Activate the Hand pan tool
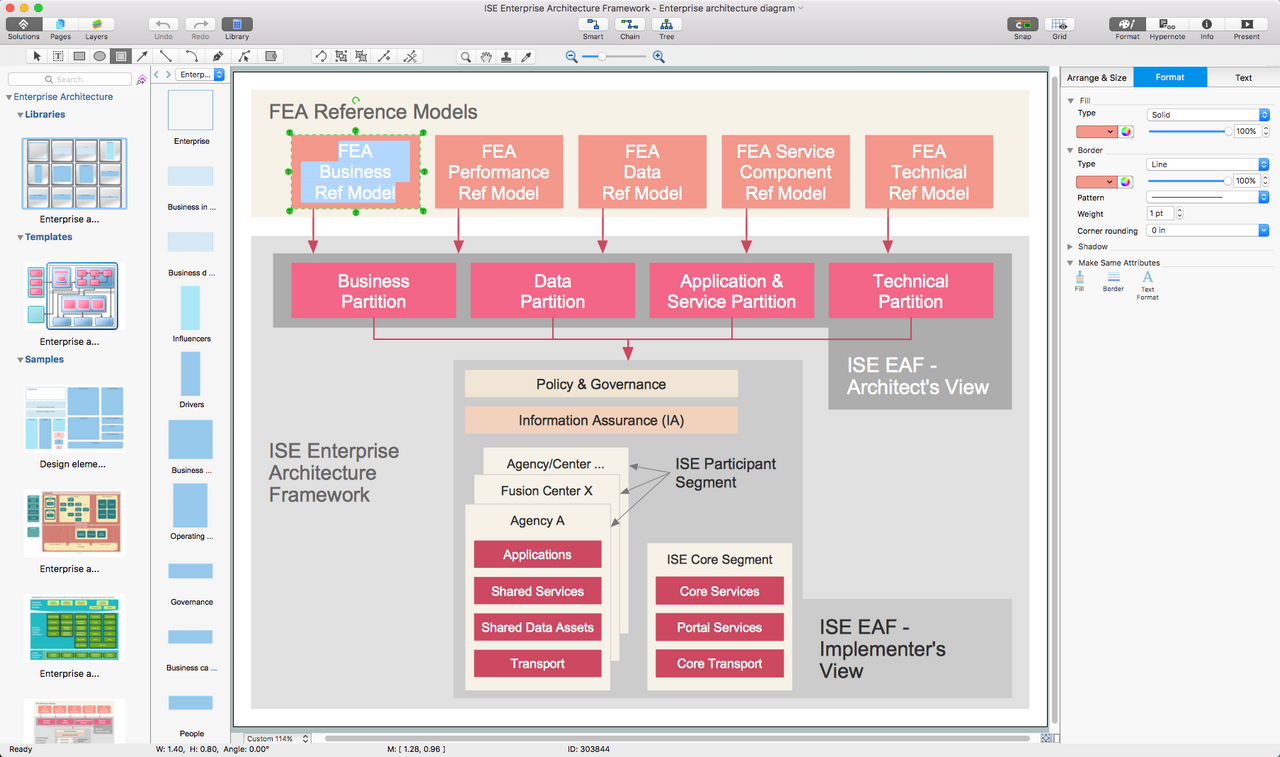Image resolution: width=1280 pixels, height=757 pixels. [484, 56]
